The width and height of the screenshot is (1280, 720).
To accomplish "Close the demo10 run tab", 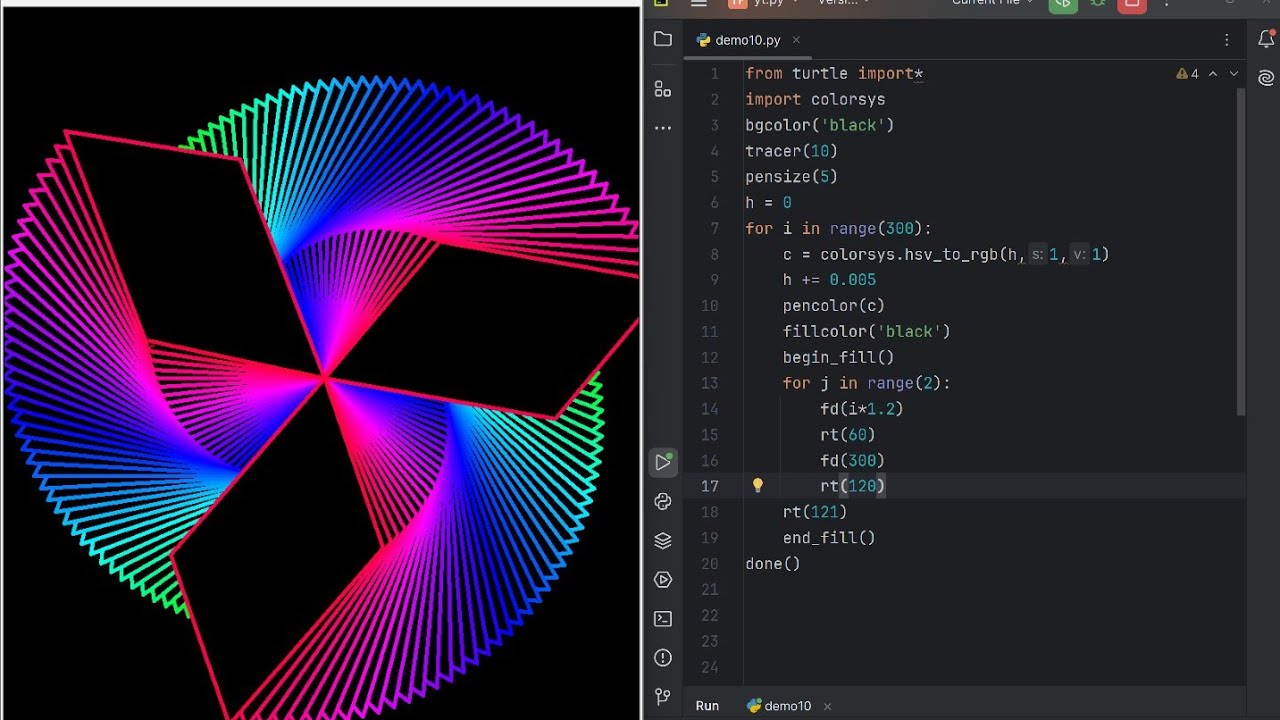I will pos(827,706).
